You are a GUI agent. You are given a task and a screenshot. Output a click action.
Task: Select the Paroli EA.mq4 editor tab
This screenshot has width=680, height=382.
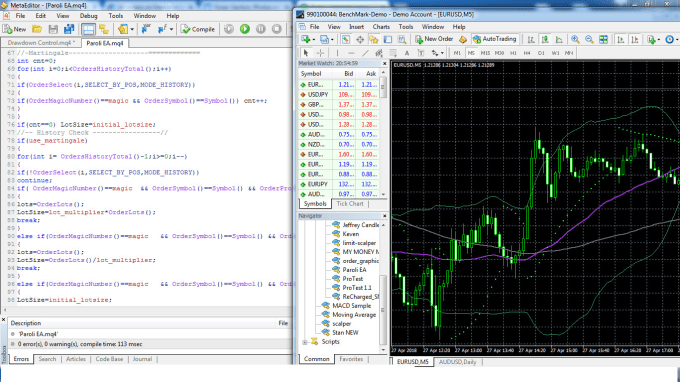coord(105,43)
